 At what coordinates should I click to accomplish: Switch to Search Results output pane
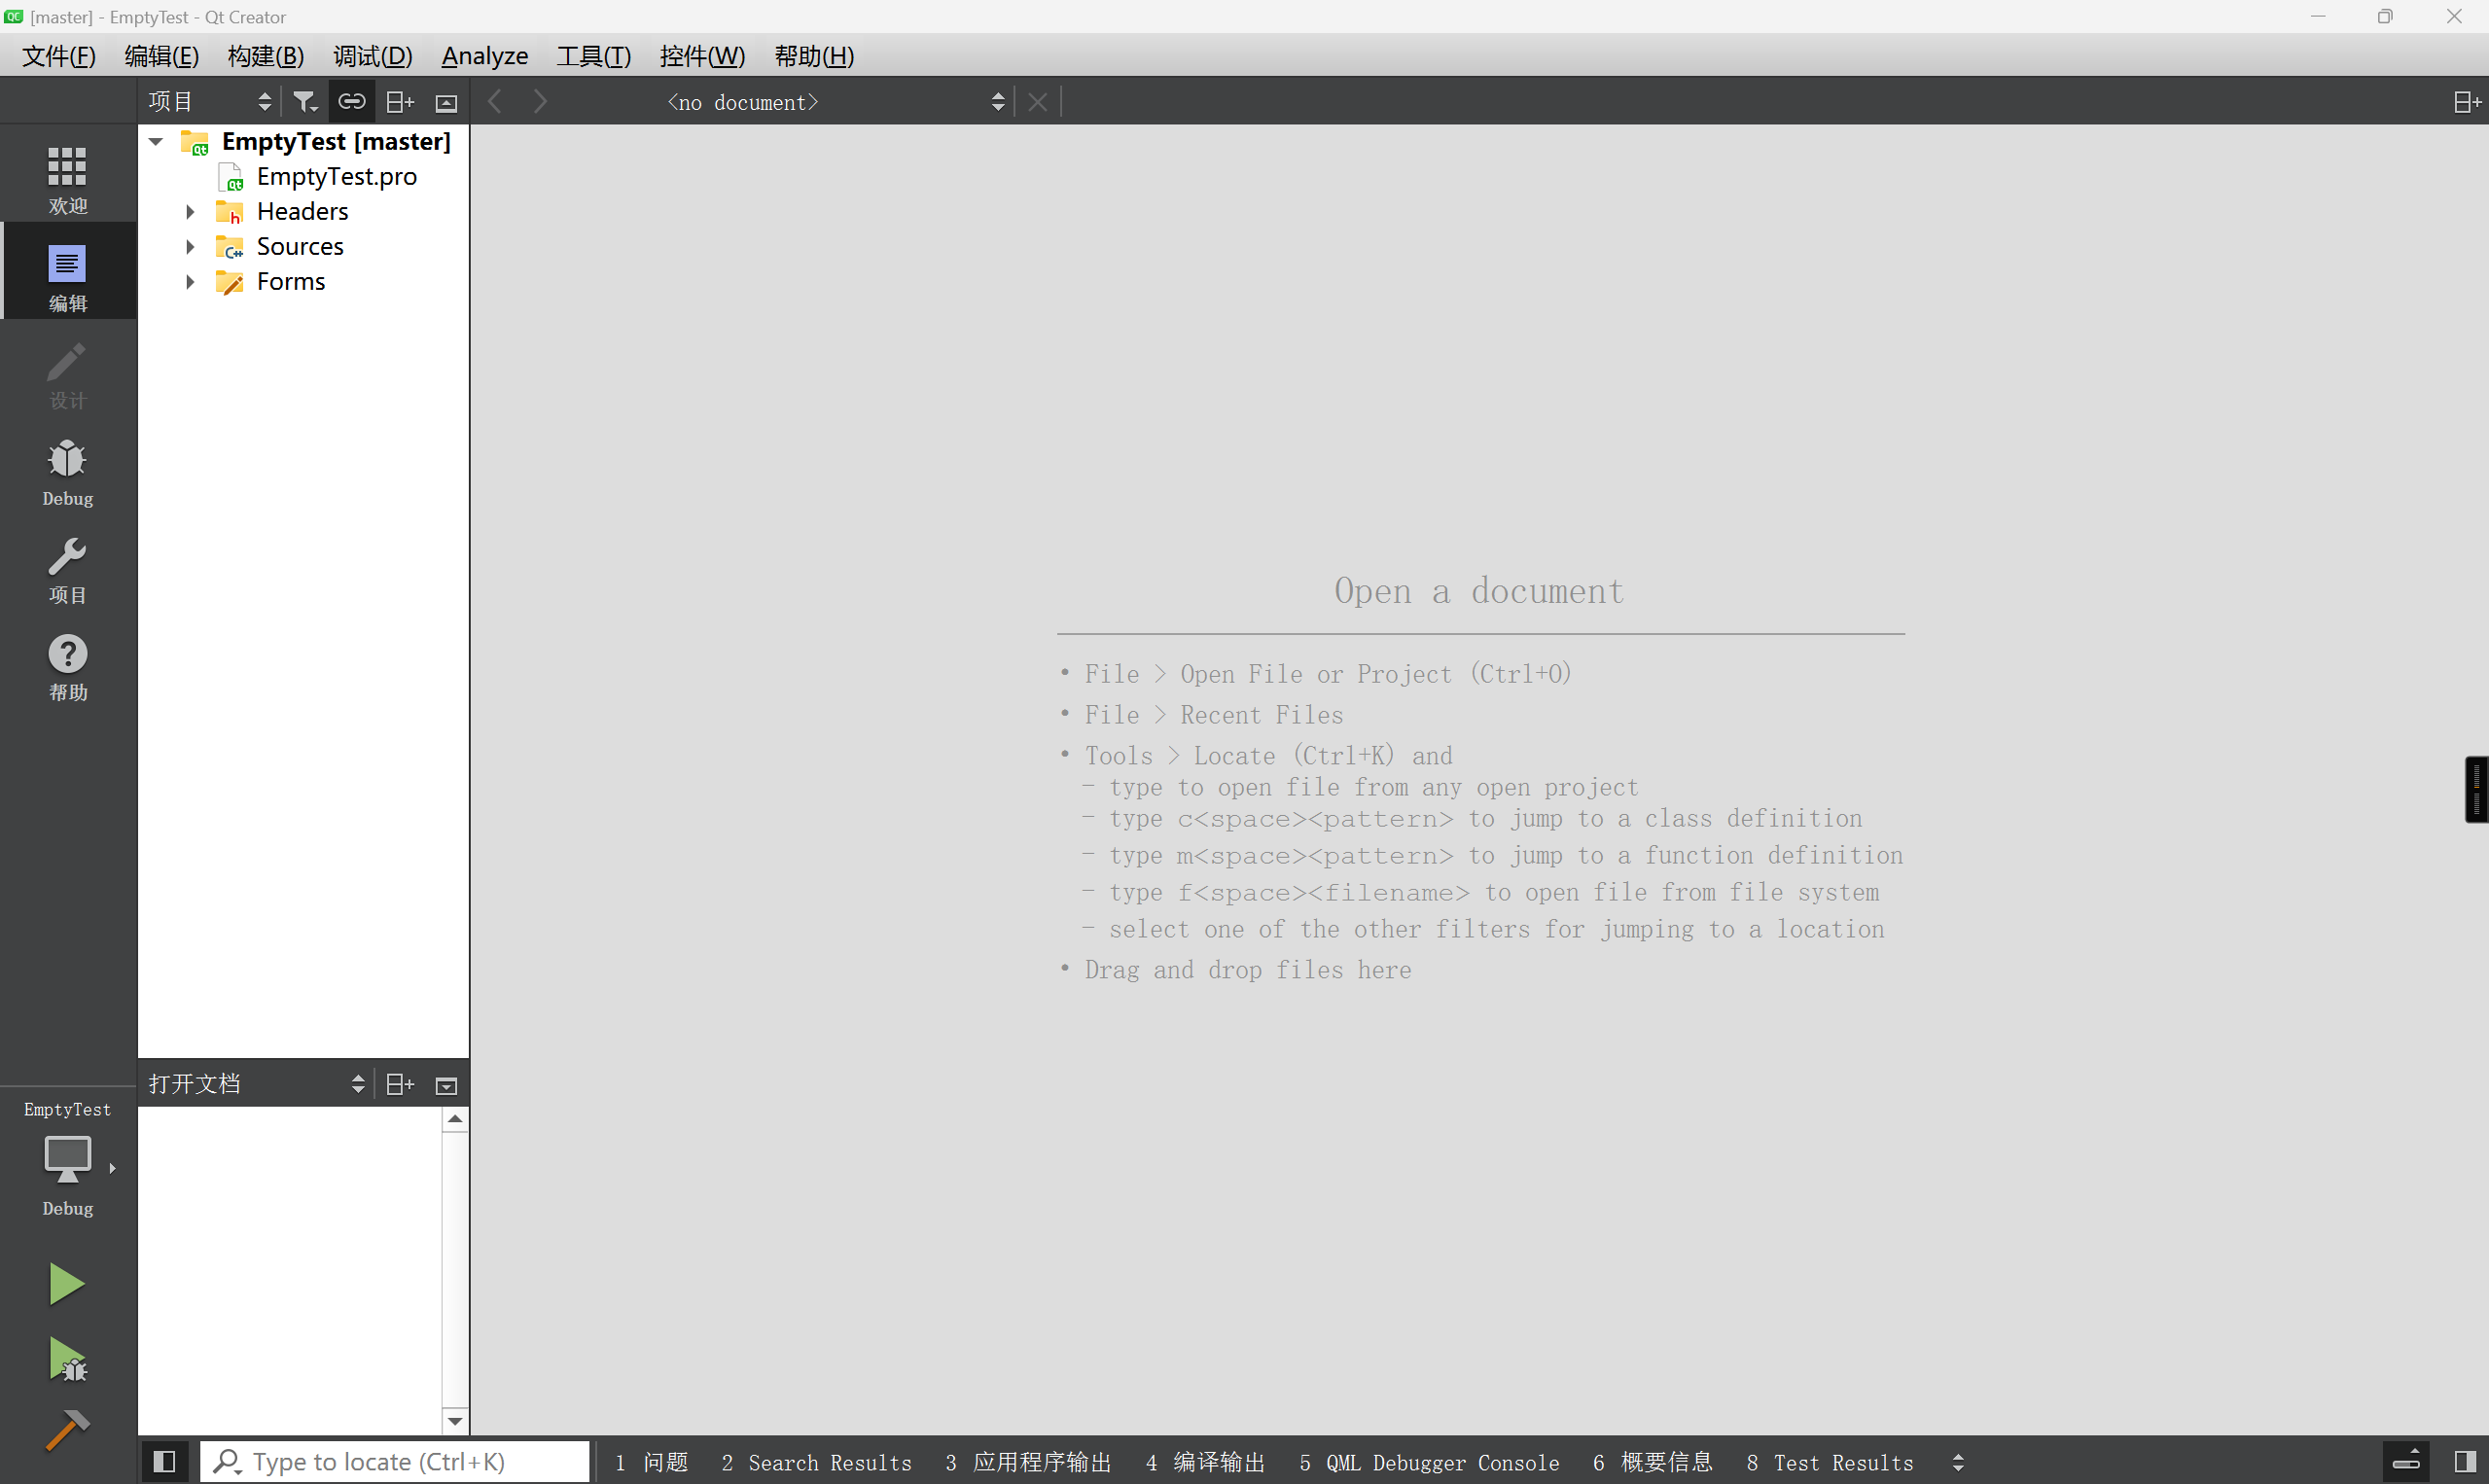pos(816,1462)
